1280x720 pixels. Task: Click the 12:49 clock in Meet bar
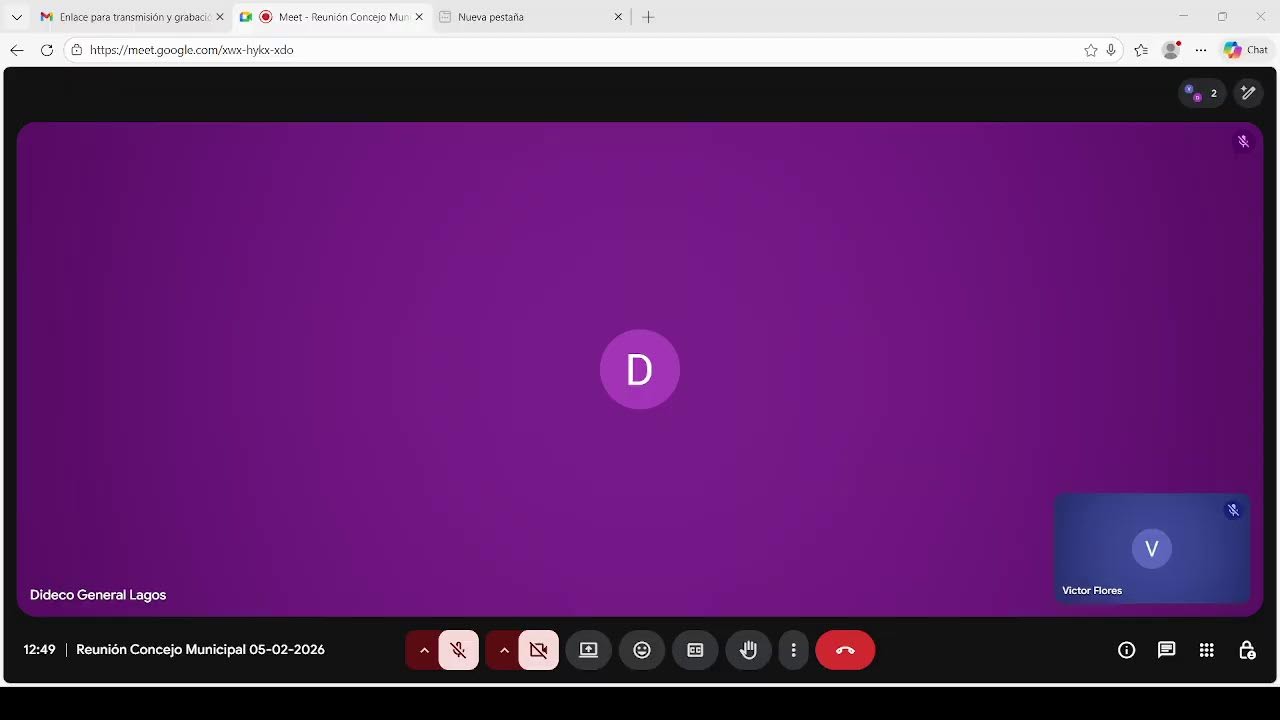tap(39, 649)
